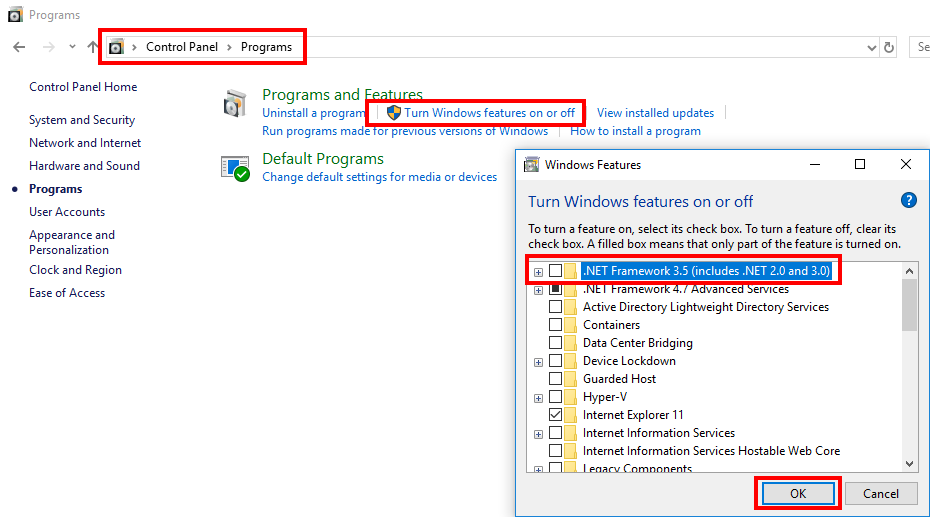Click the Control Panel icon in address bar

point(116,47)
